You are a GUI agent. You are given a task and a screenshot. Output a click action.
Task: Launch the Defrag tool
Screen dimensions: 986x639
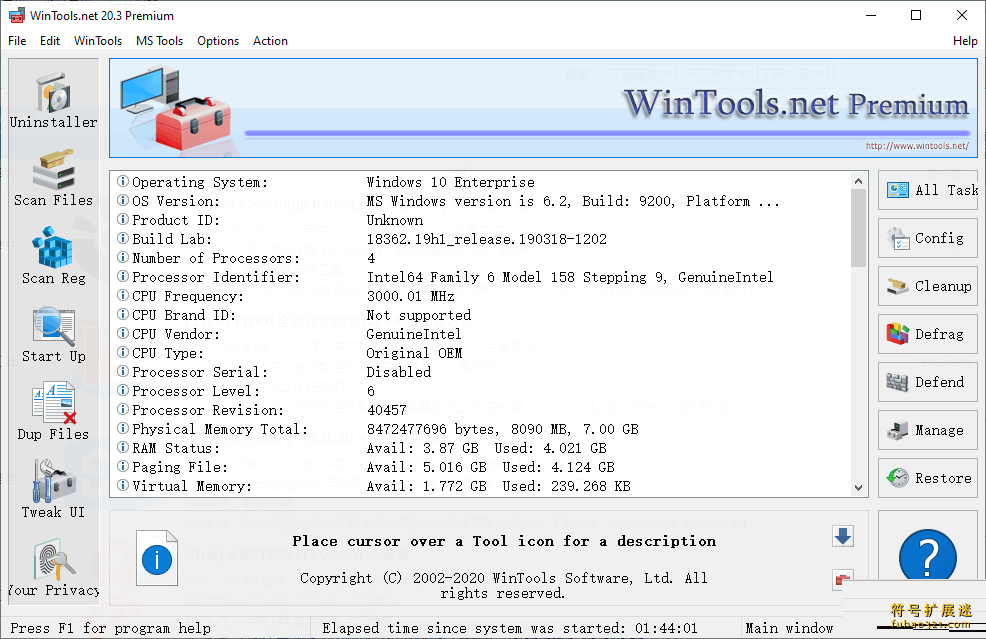(928, 334)
